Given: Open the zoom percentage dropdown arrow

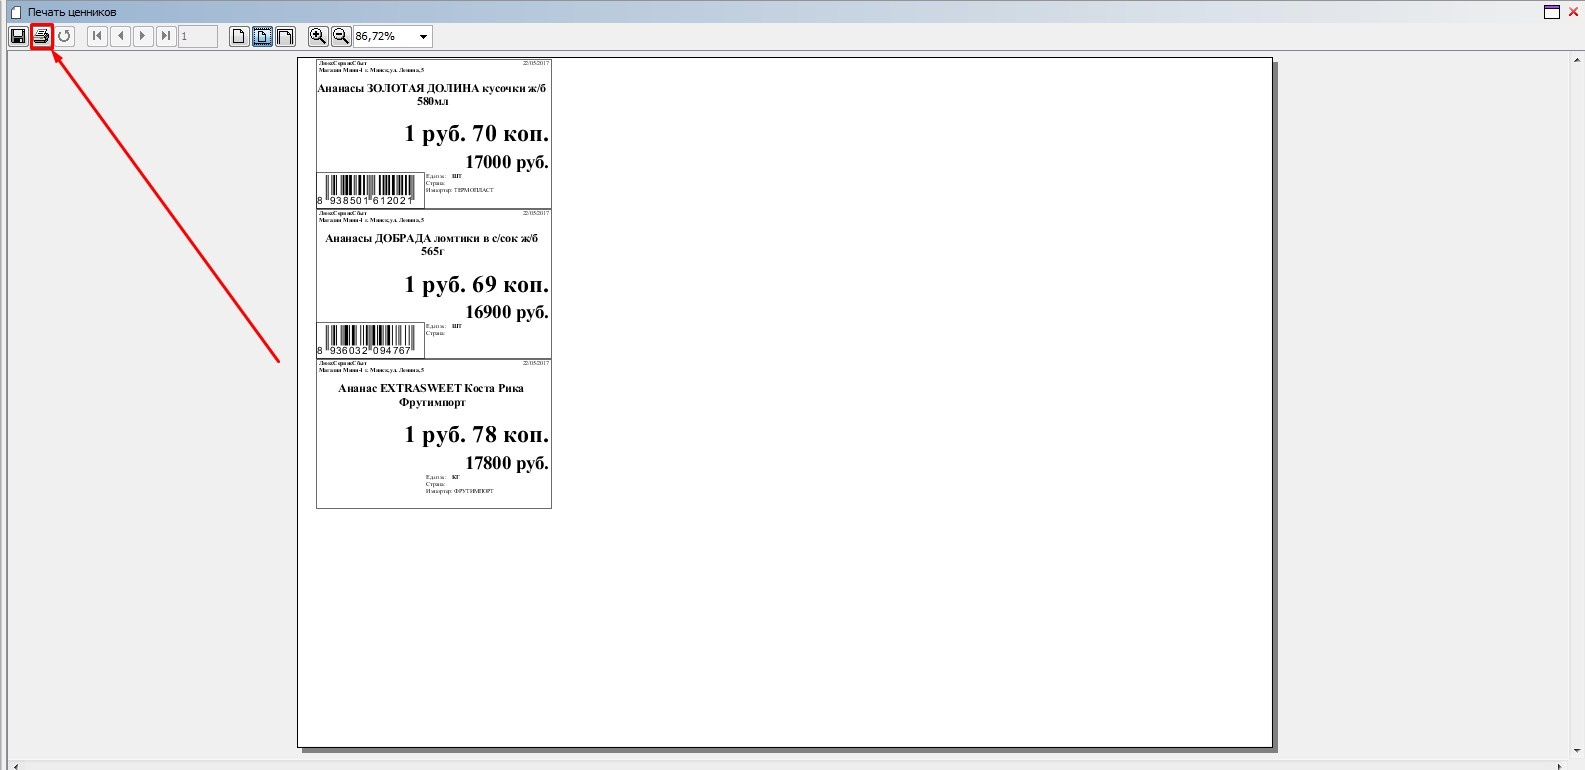Looking at the screenshot, I should tap(423, 37).
